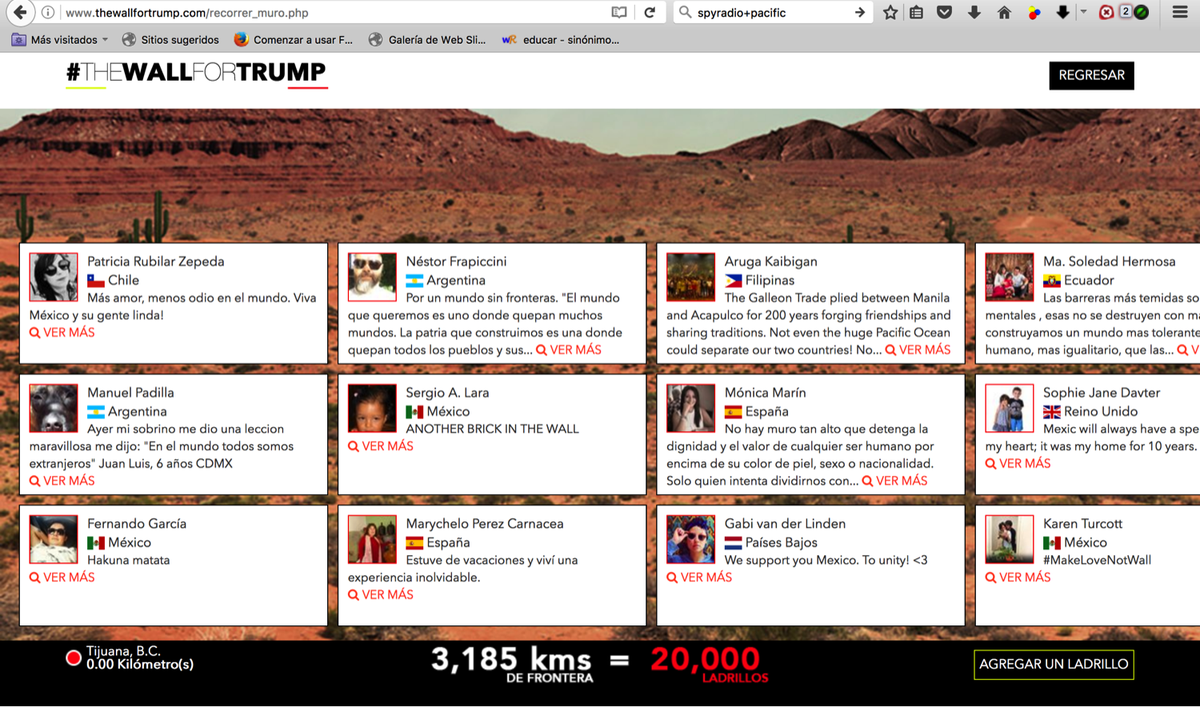Click the #THEWALLFORTRUMP logo
1200x707 pixels.
pyautogui.click(x=196, y=73)
